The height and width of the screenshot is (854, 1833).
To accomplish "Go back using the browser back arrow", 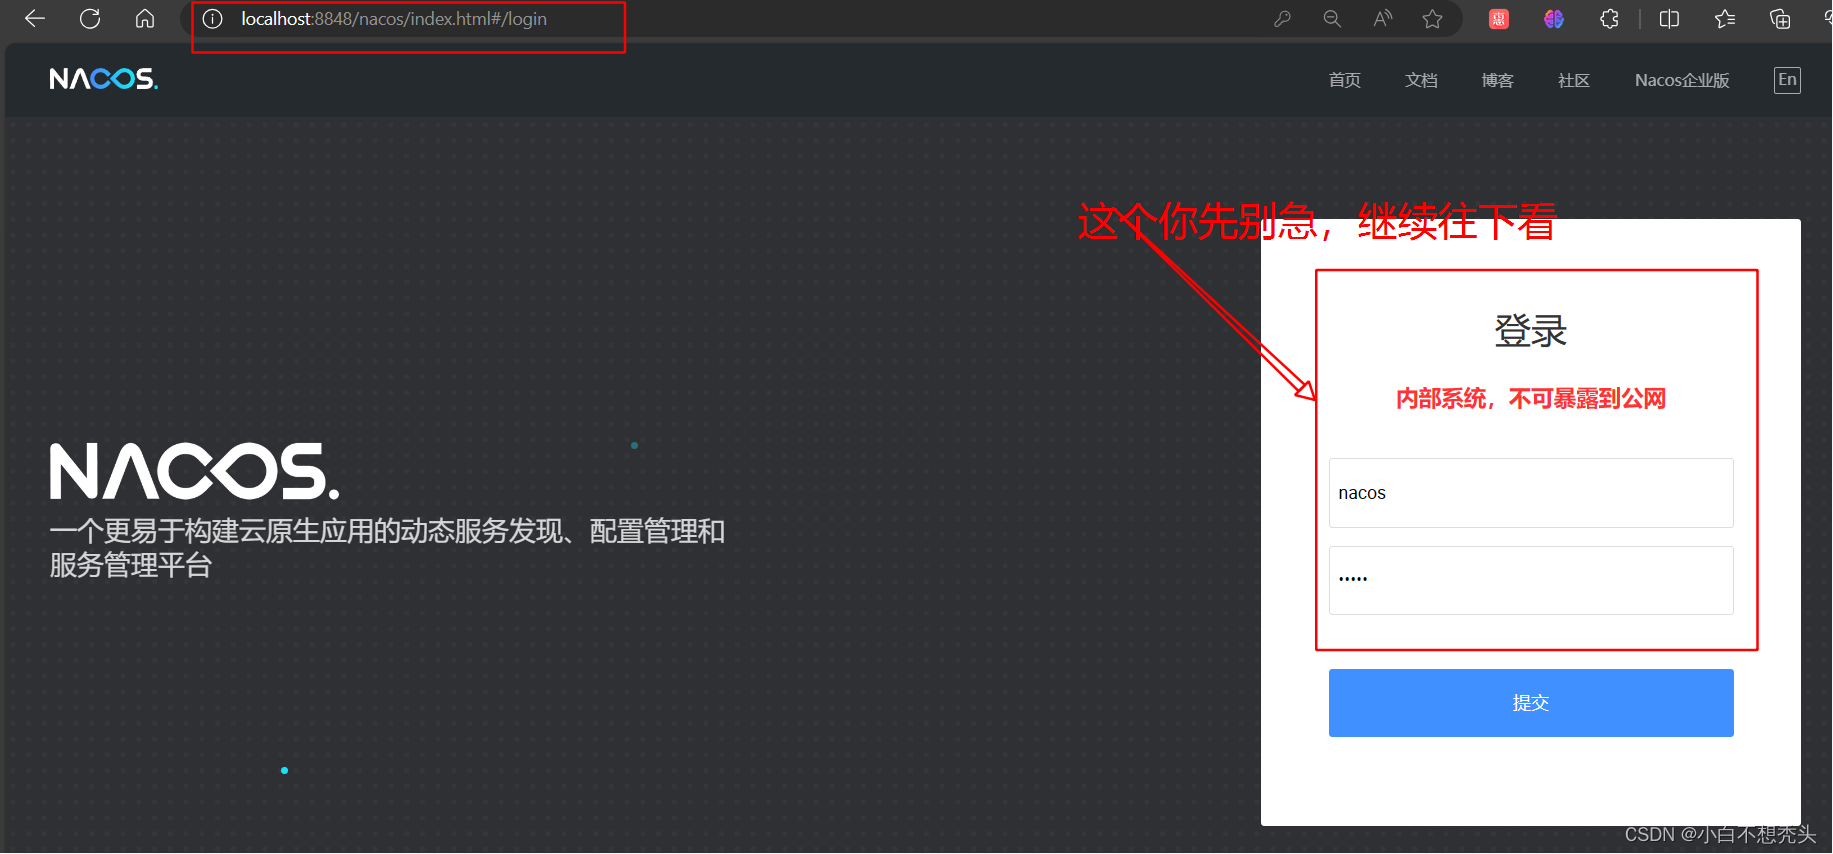I will 35,19.
